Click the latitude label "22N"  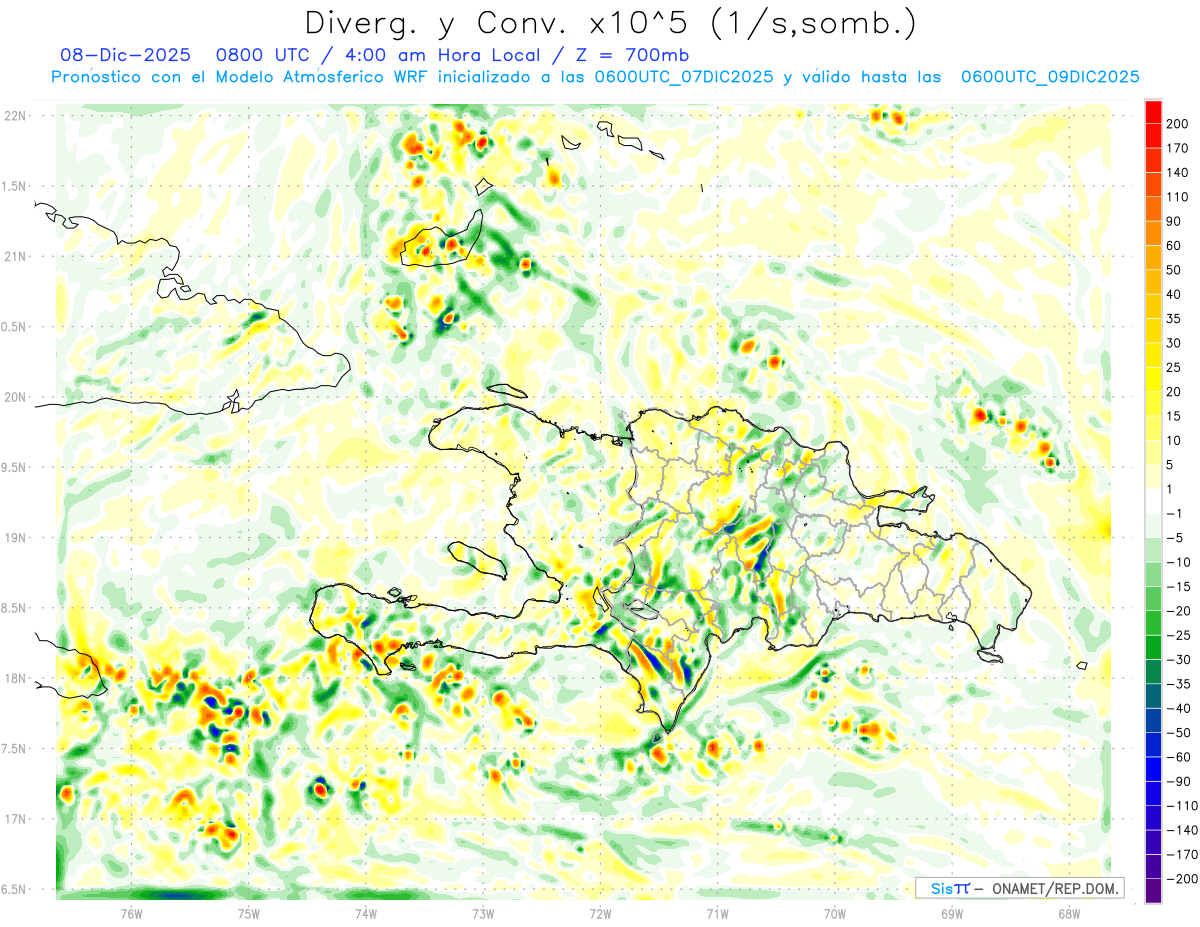(x=16, y=115)
